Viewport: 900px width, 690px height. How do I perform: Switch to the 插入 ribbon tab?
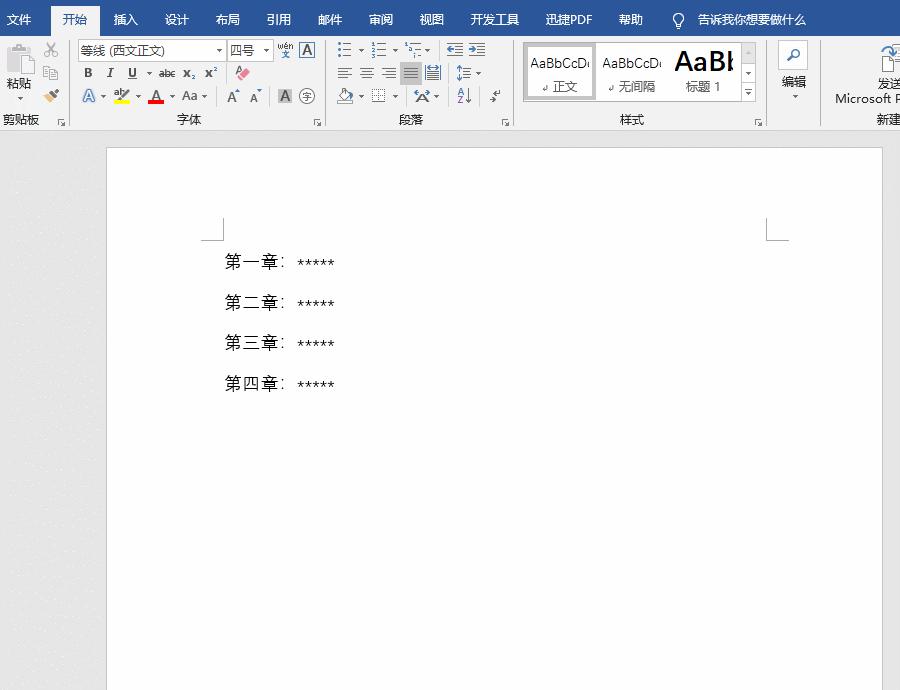[126, 19]
